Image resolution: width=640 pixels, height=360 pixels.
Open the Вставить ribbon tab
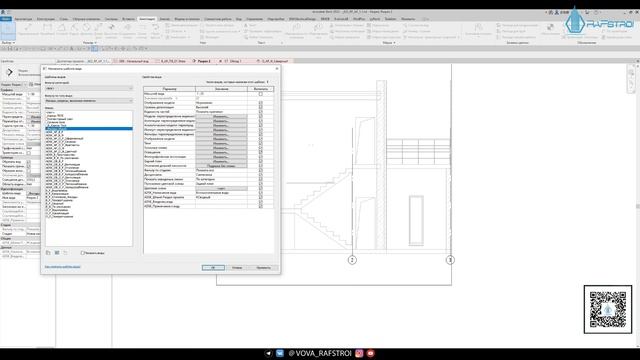click(128, 19)
